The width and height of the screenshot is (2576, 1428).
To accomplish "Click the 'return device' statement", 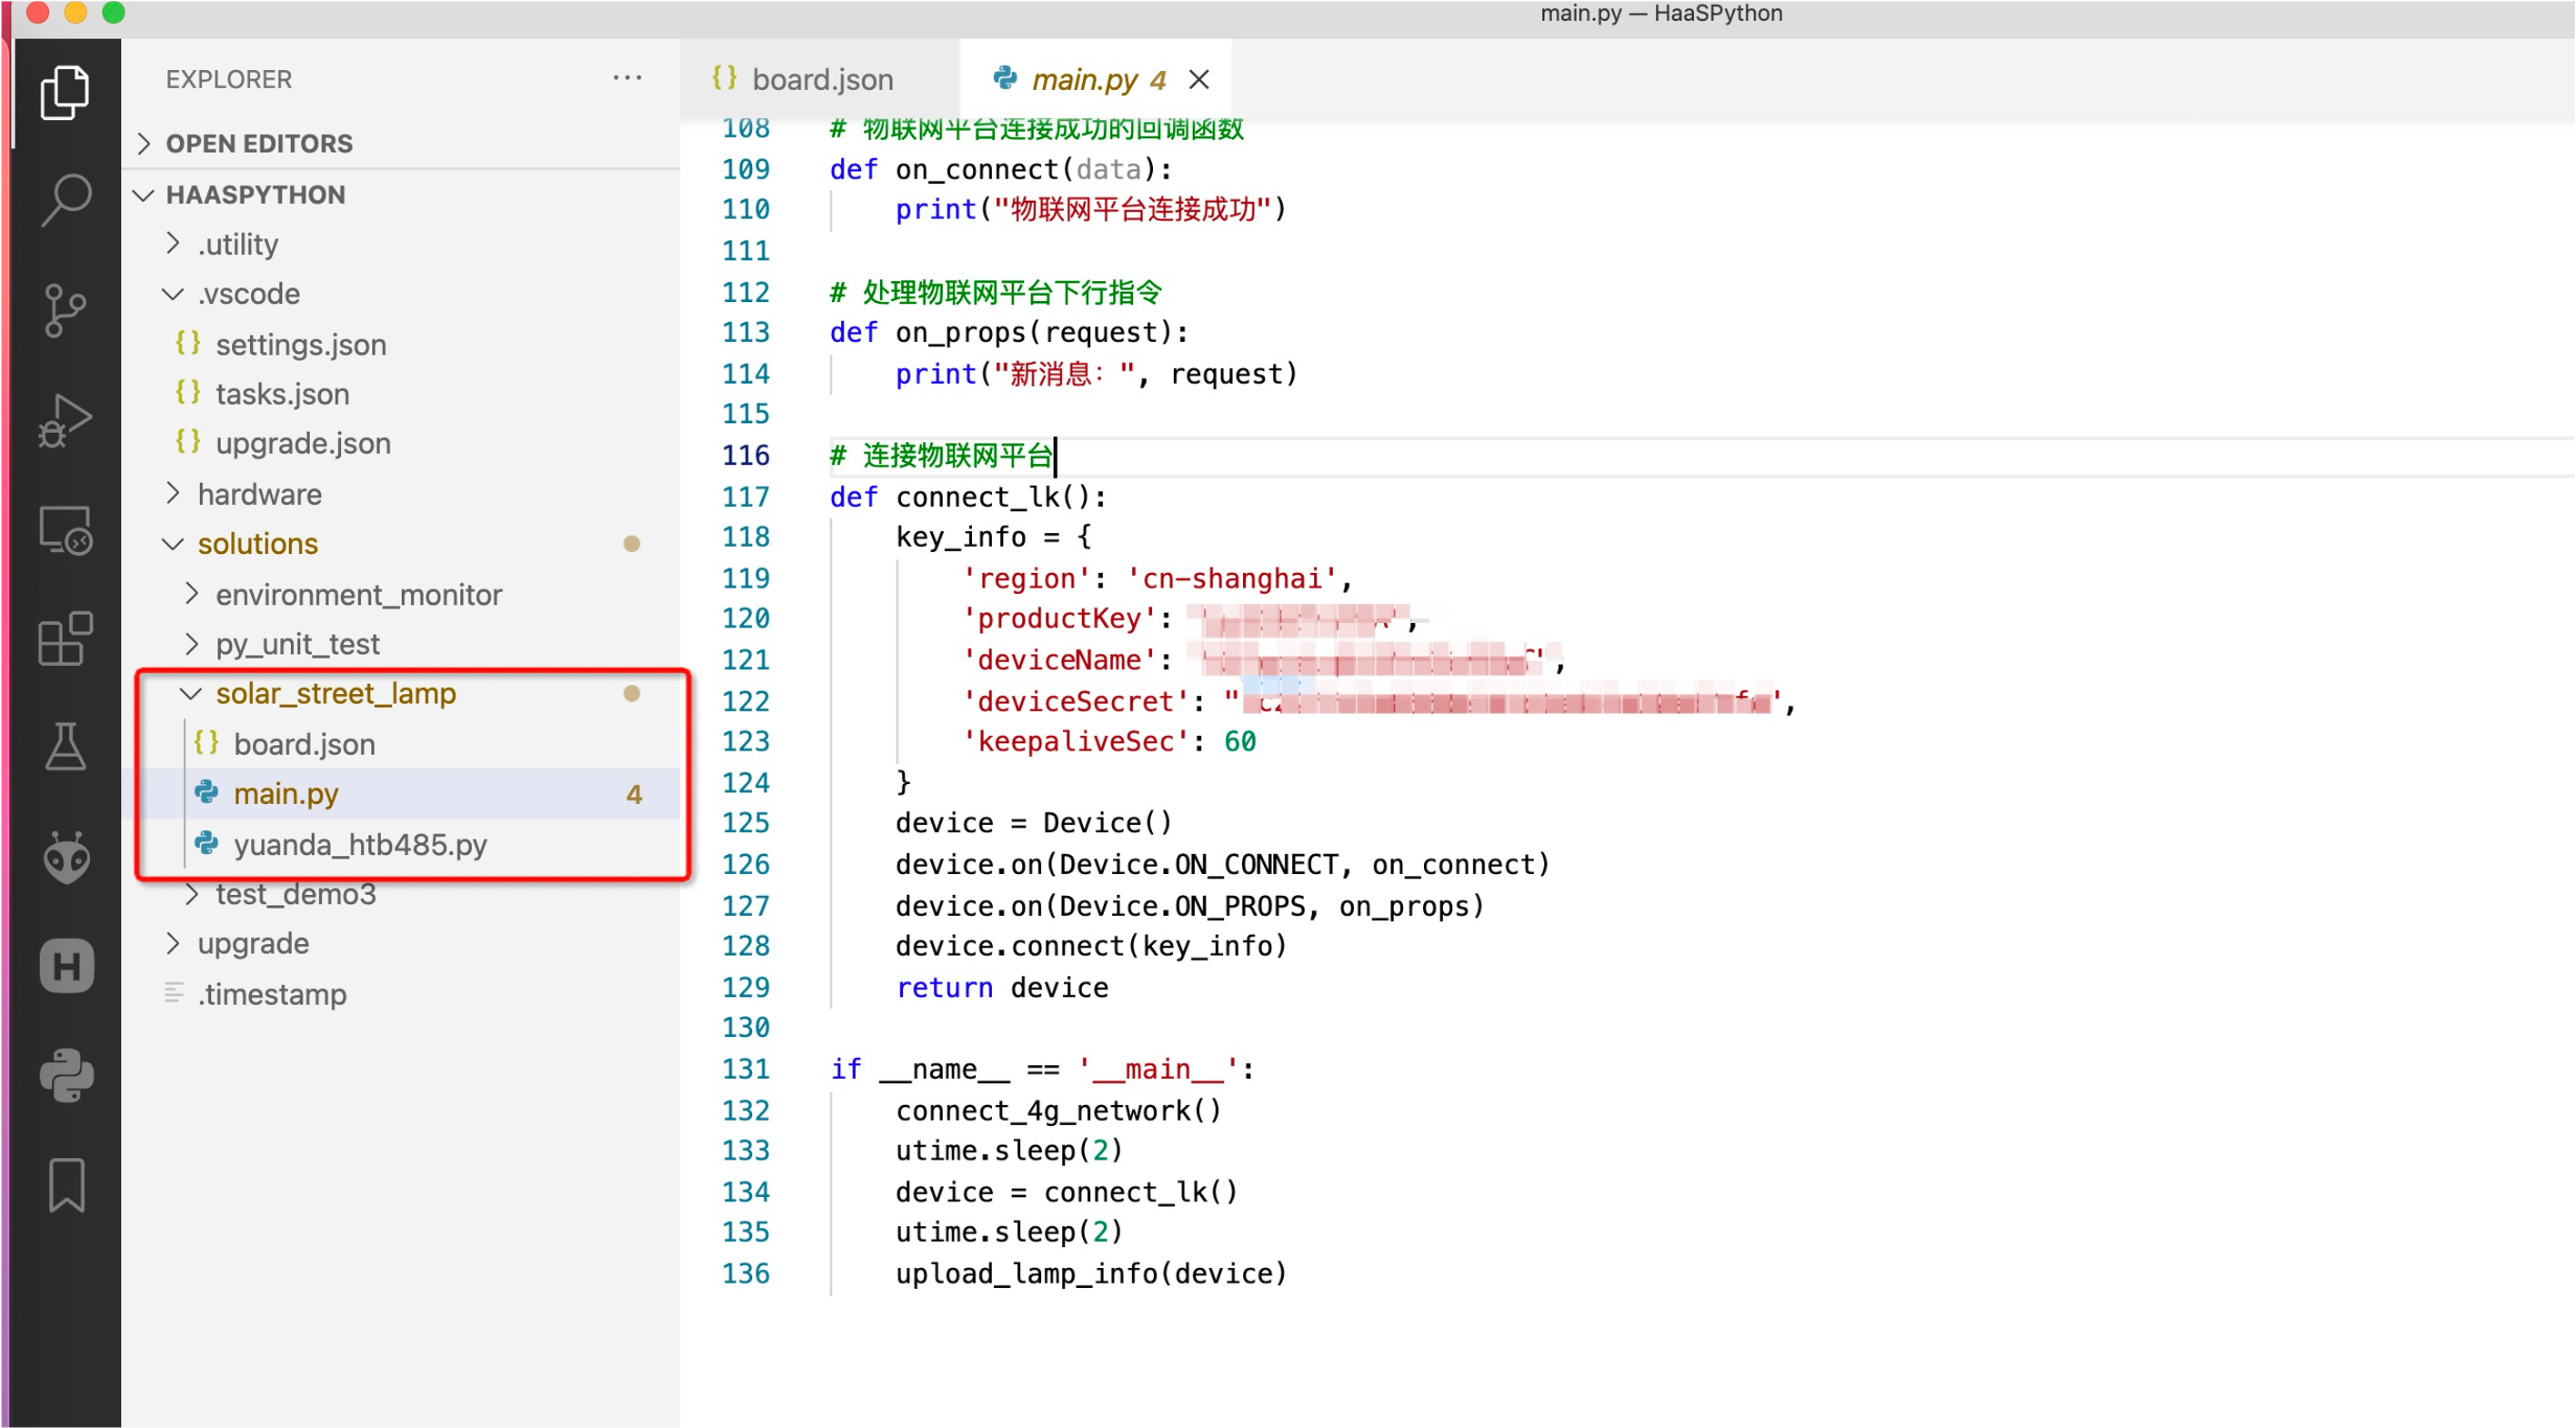I will [x=1002, y=988].
